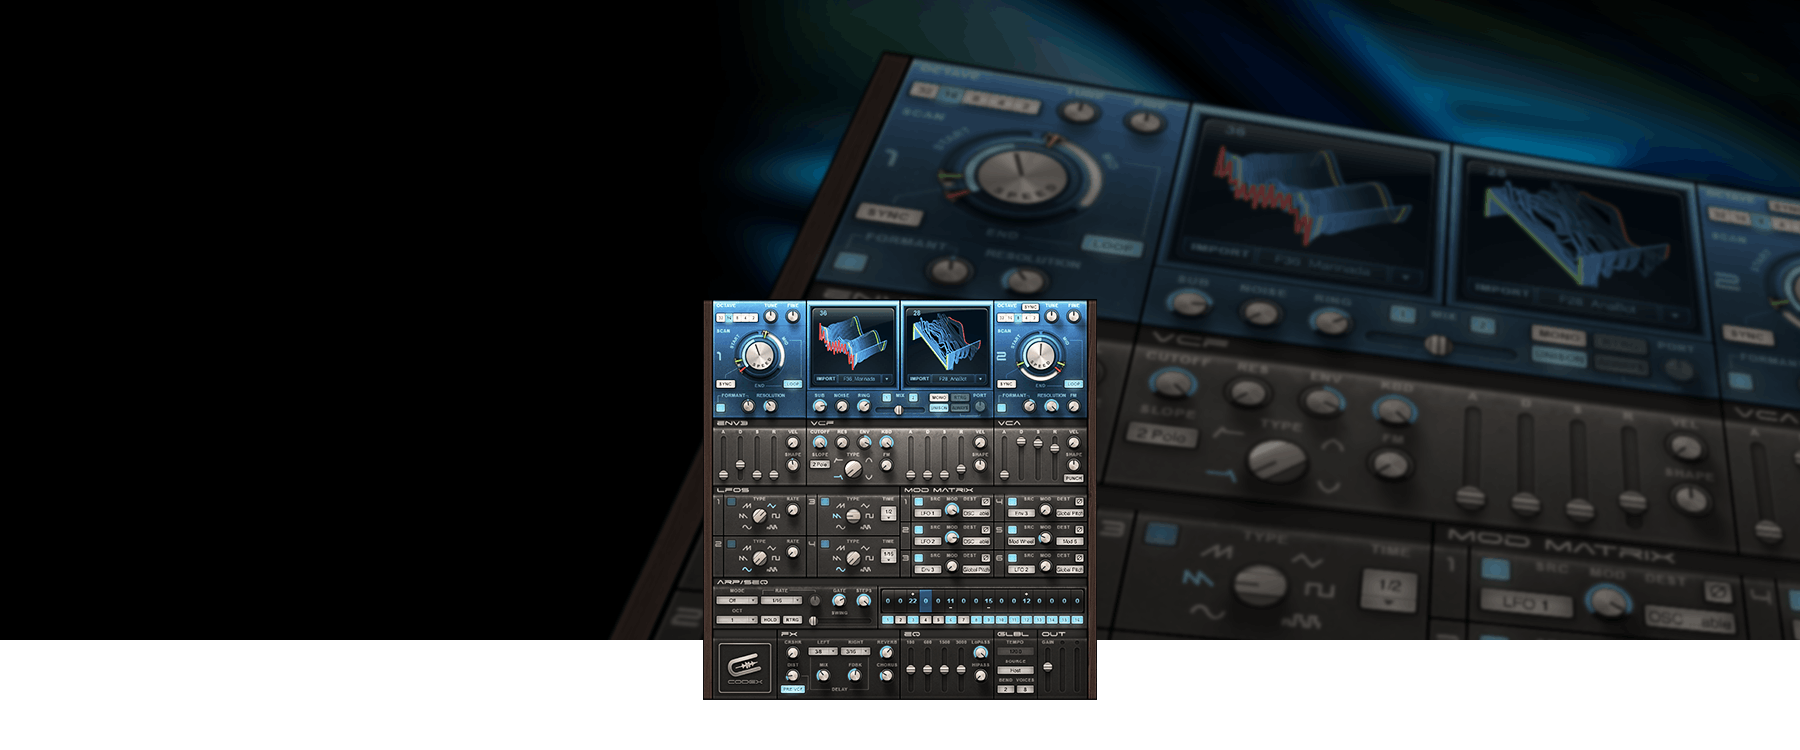Click the FX Chorus knob

point(887,675)
